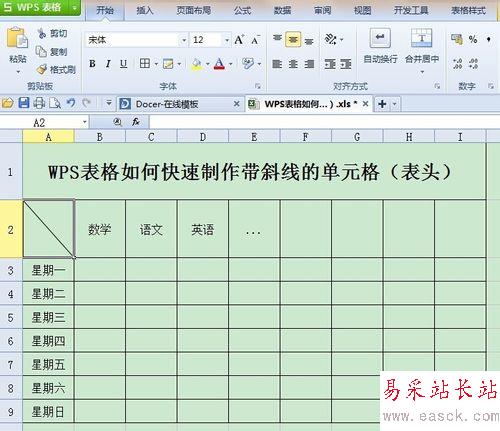This screenshot has height=431, width=500.
Task: Switch to the 公式 tab
Action: [x=242, y=10]
